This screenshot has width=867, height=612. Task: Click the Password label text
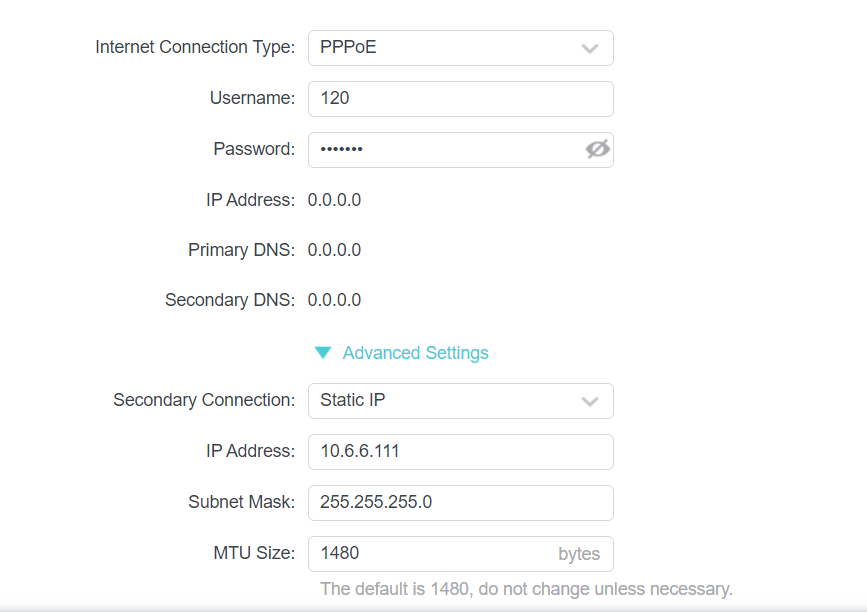[254, 149]
